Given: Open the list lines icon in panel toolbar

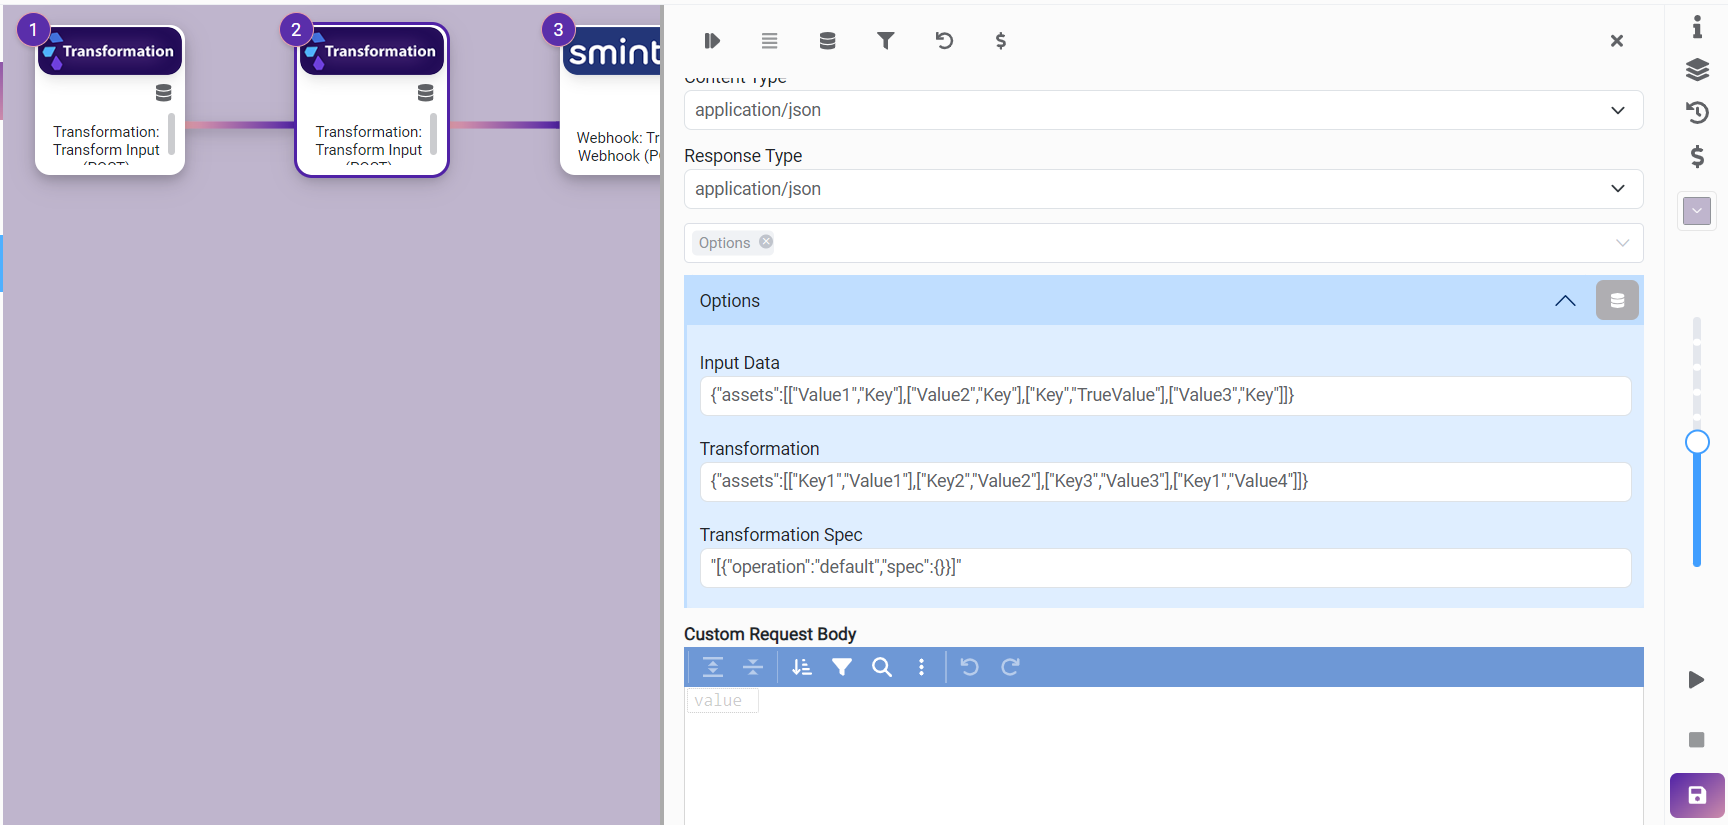Looking at the screenshot, I should 769,41.
